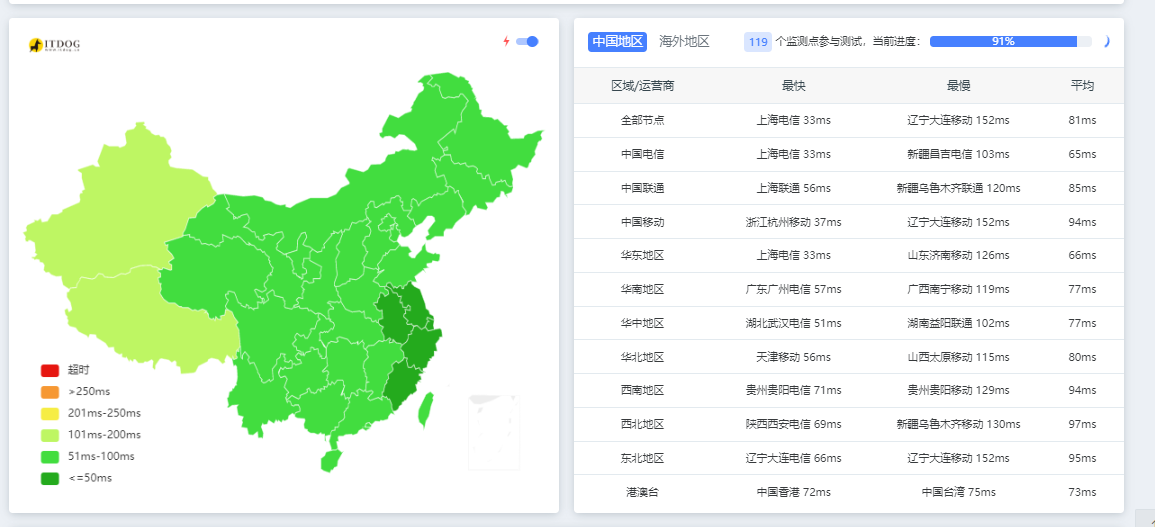Toggle the blue switch above the map
Screen dimensions: 1155x527
tap(527, 42)
